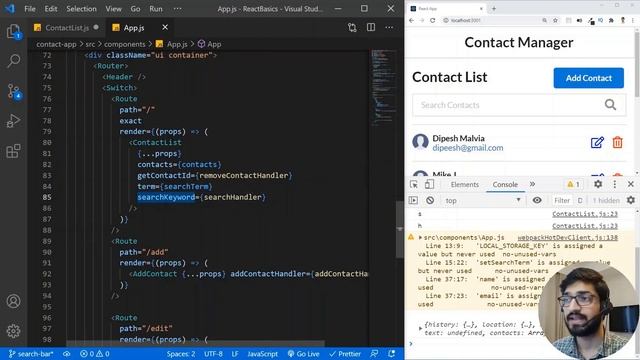The width and height of the screenshot is (640, 360).
Task: Go back in the browser
Action: (411, 20)
